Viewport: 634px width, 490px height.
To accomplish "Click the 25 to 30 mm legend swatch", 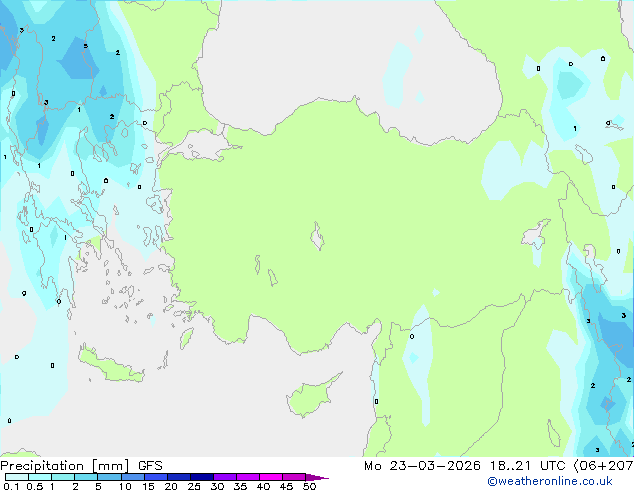I will tap(201, 477).
